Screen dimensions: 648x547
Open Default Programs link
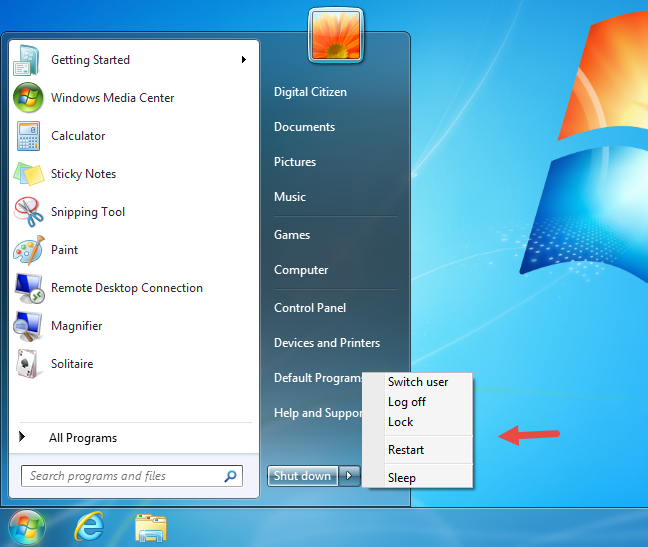[318, 378]
